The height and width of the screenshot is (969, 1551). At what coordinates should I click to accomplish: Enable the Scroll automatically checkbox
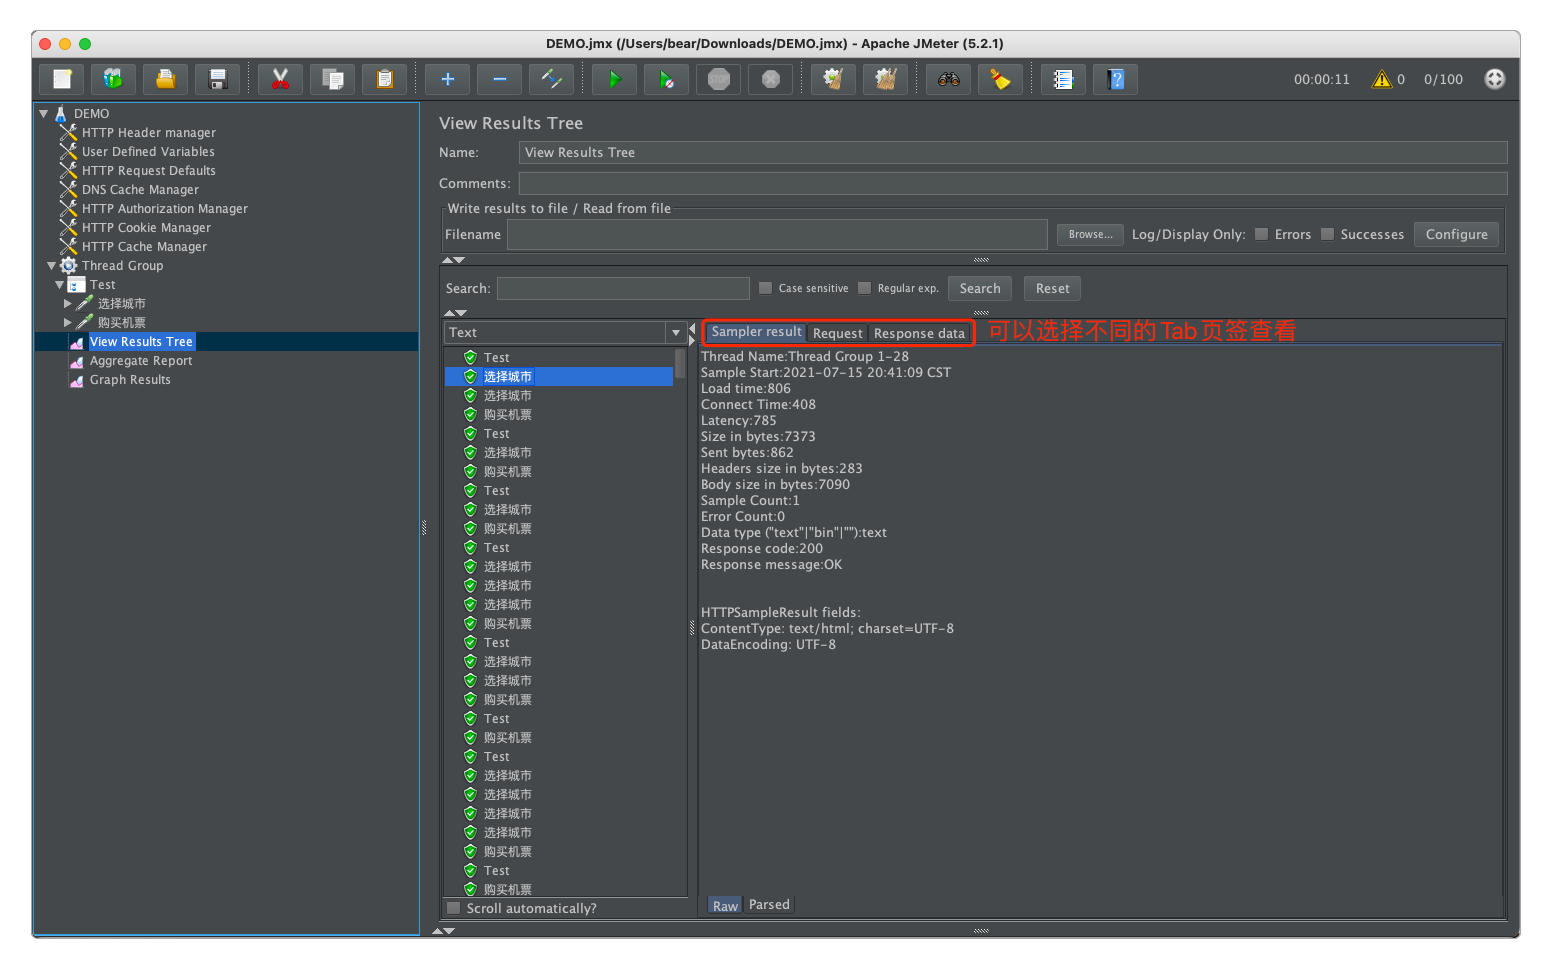453,908
